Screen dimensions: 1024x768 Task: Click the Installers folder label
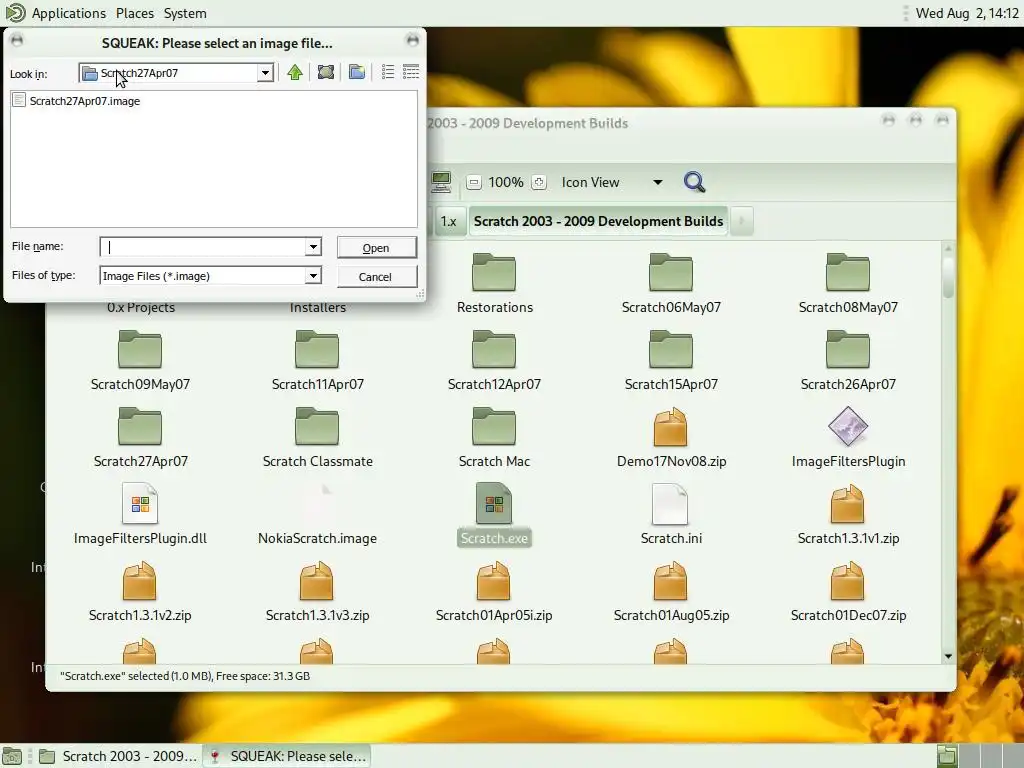(x=317, y=307)
